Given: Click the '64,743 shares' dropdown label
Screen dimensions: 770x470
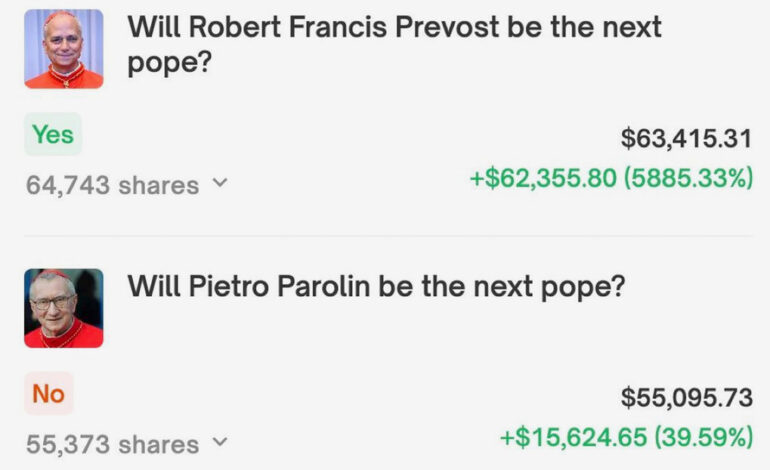Looking at the screenshot, I should click(112, 185).
